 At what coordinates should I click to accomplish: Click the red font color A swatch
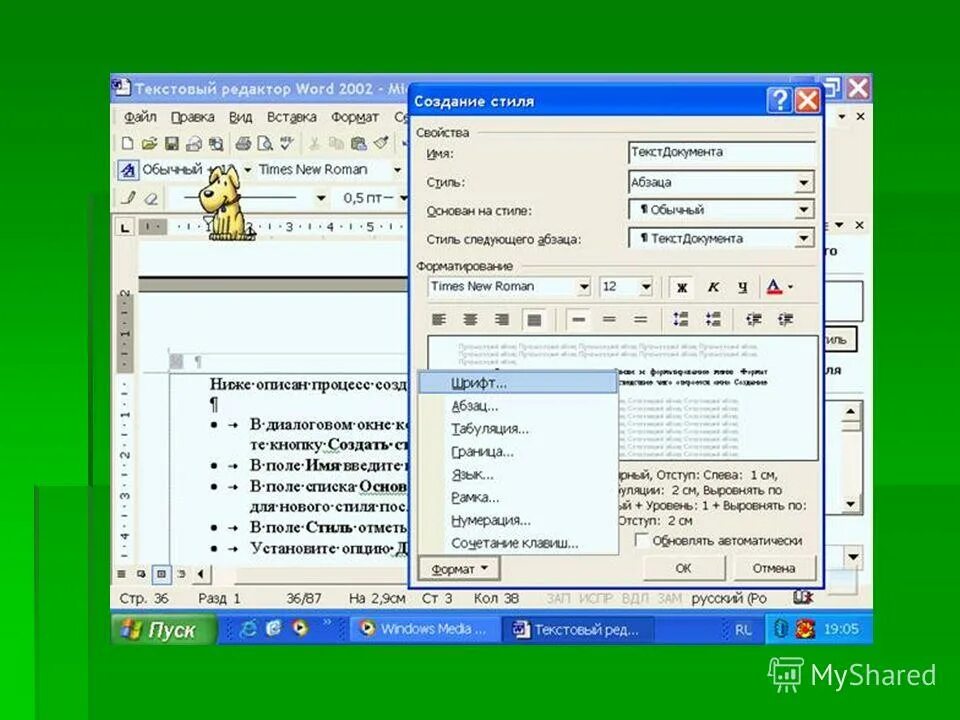[774, 287]
